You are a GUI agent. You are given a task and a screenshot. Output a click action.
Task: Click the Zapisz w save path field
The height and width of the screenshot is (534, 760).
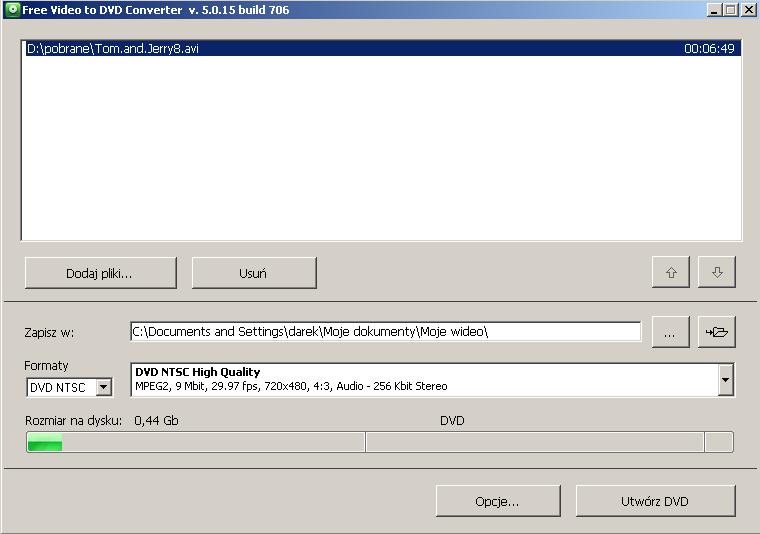[386, 331]
